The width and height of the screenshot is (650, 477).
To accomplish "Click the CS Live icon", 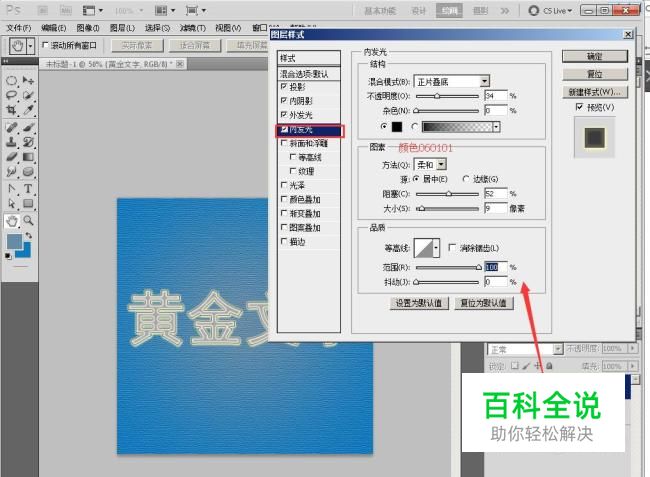I will (534, 10).
